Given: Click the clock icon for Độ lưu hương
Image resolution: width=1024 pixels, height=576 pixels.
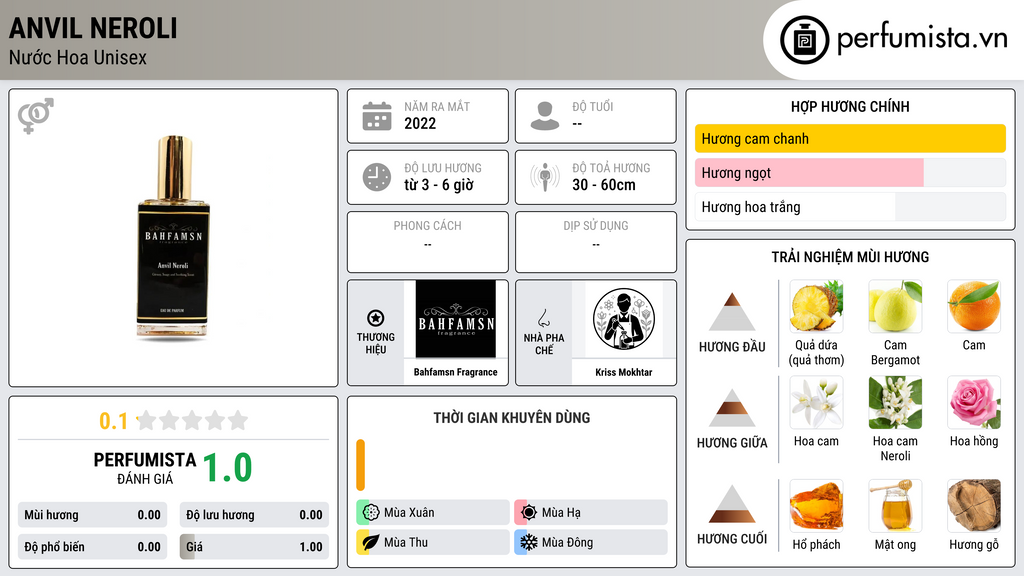Looking at the screenshot, I should point(377,177).
